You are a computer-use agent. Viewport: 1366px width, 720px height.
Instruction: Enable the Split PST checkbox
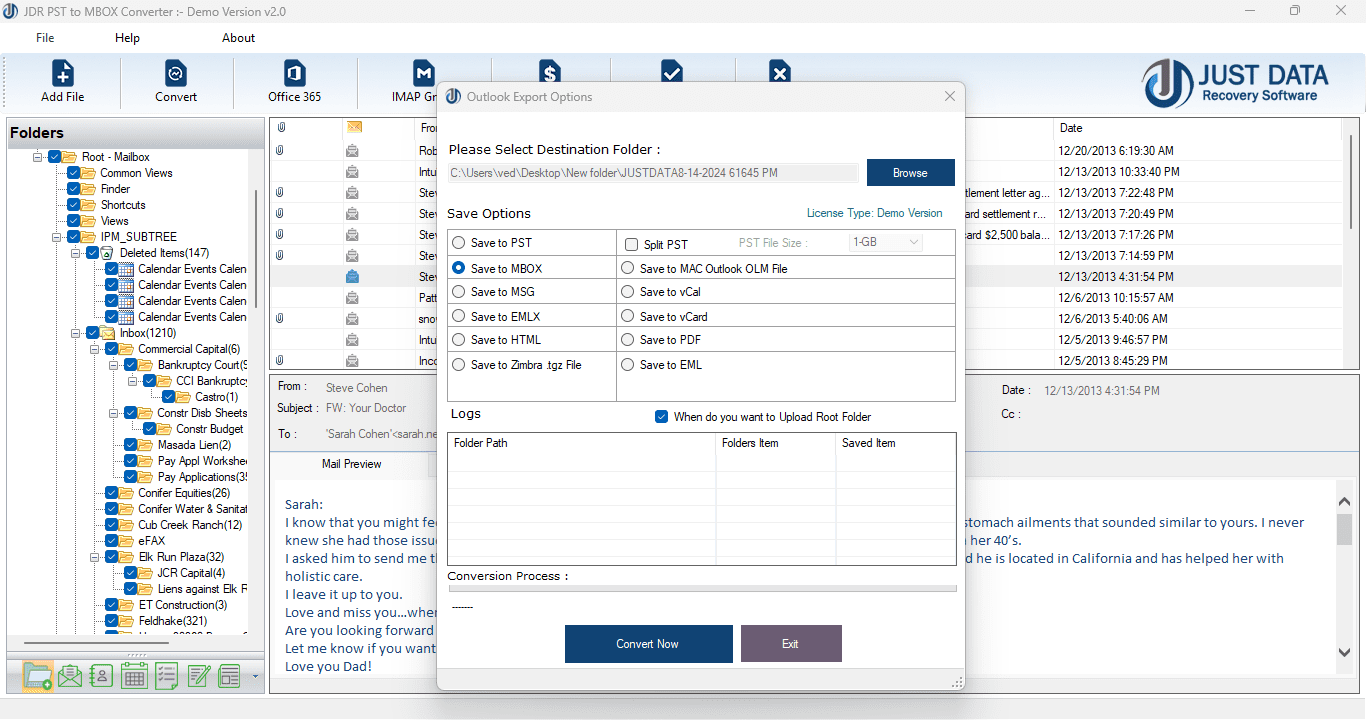[x=632, y=244]
